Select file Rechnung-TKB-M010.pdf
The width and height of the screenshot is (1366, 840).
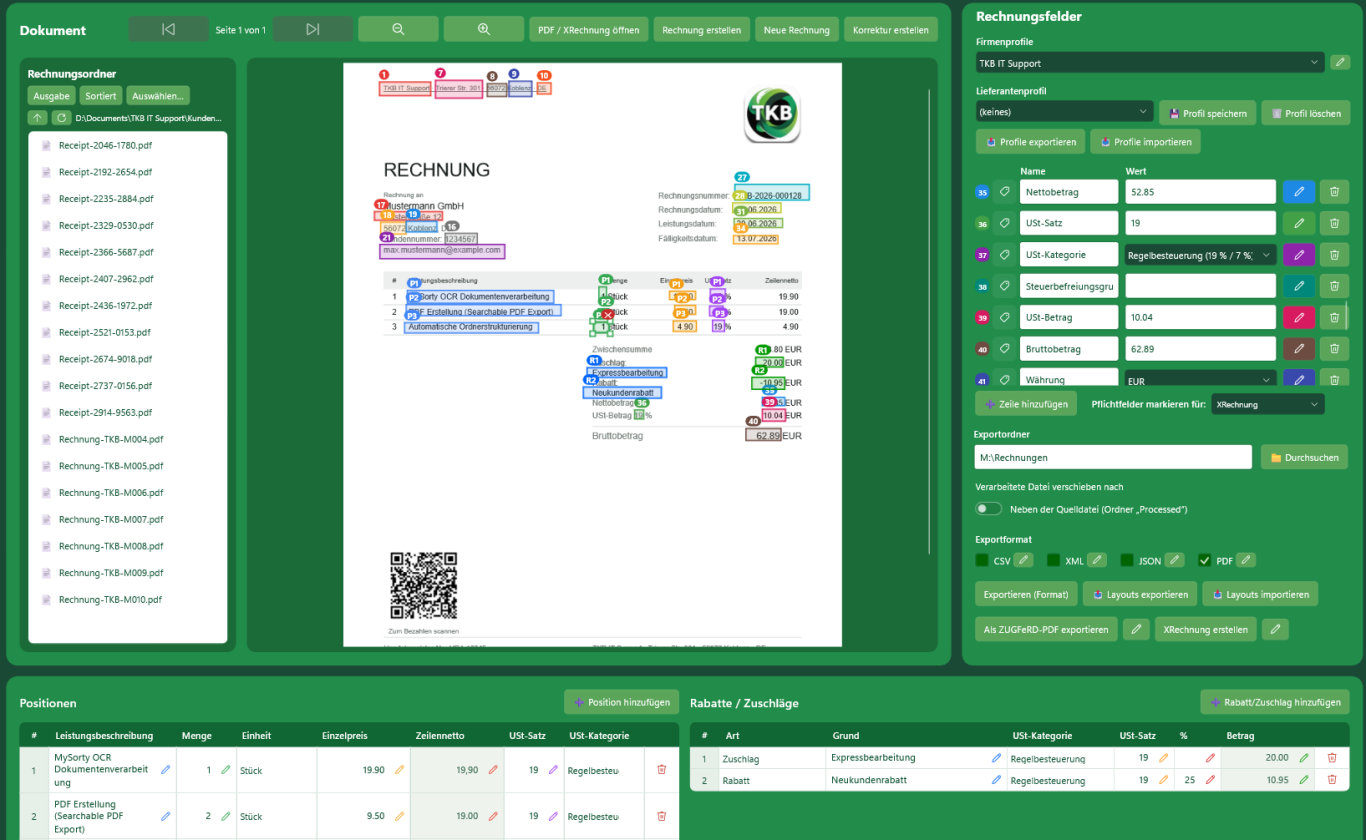tap(110, 600)
